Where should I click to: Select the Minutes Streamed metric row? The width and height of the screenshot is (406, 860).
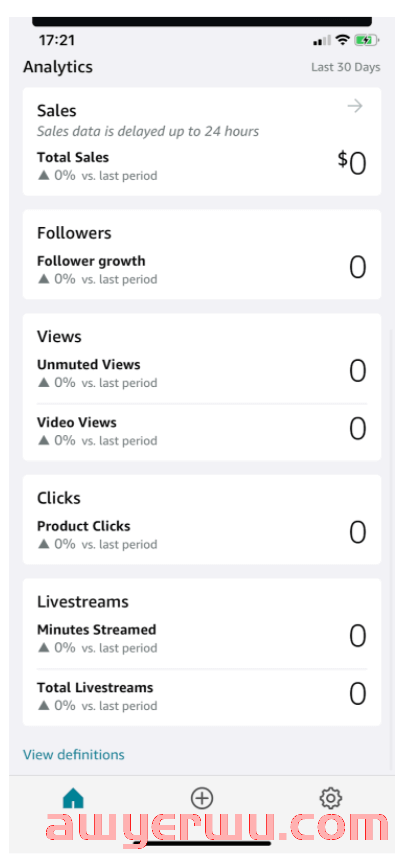202,638
